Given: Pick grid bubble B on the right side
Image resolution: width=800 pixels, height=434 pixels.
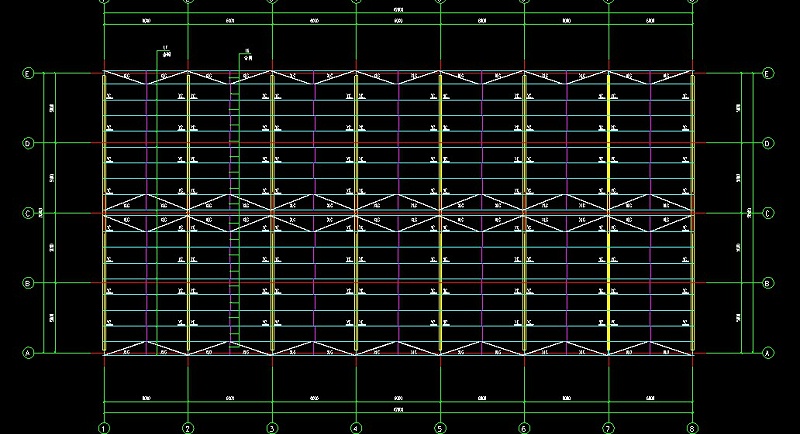Looking at the screenshot, I should point(767,283).
